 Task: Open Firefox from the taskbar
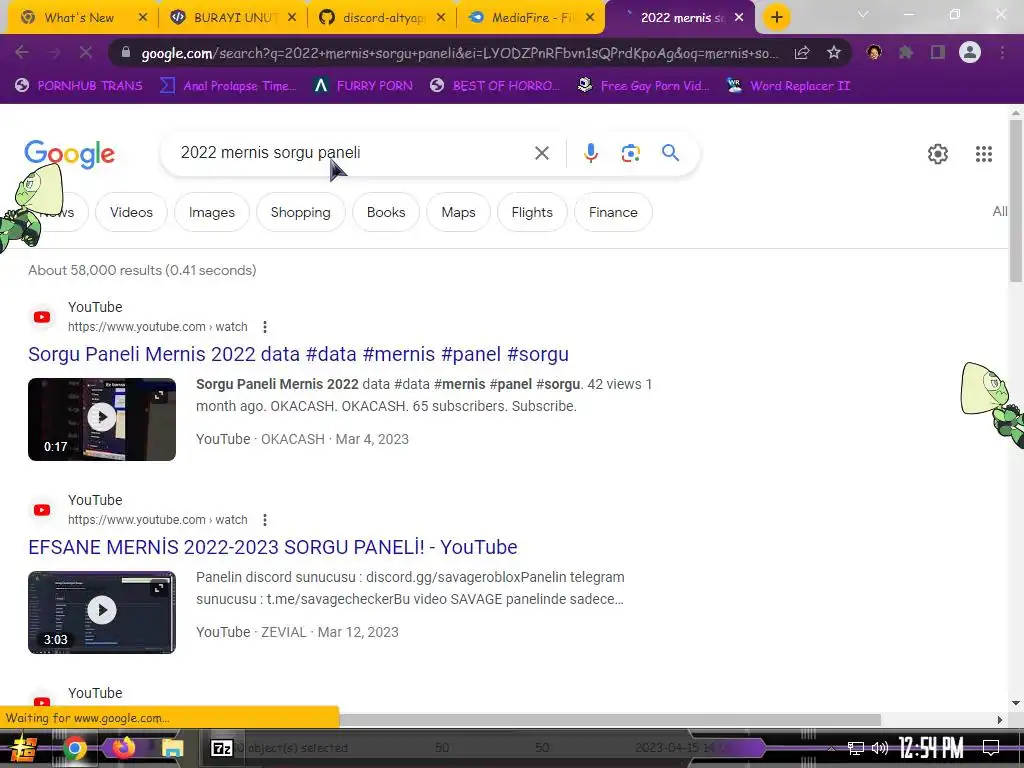[123, 748]
